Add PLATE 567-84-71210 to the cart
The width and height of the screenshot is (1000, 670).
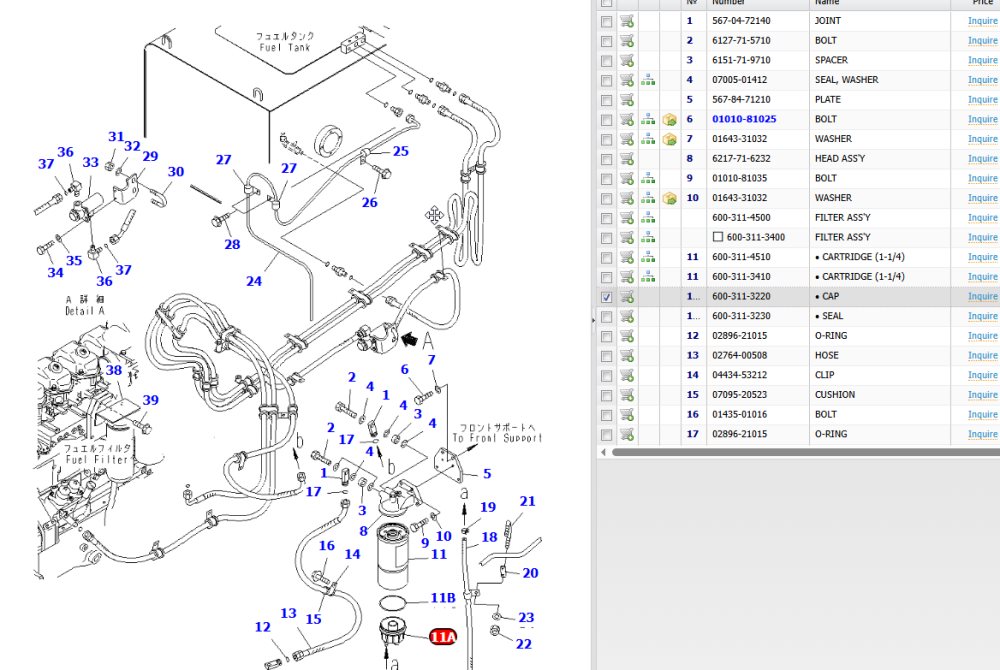[x=627, y=100]
